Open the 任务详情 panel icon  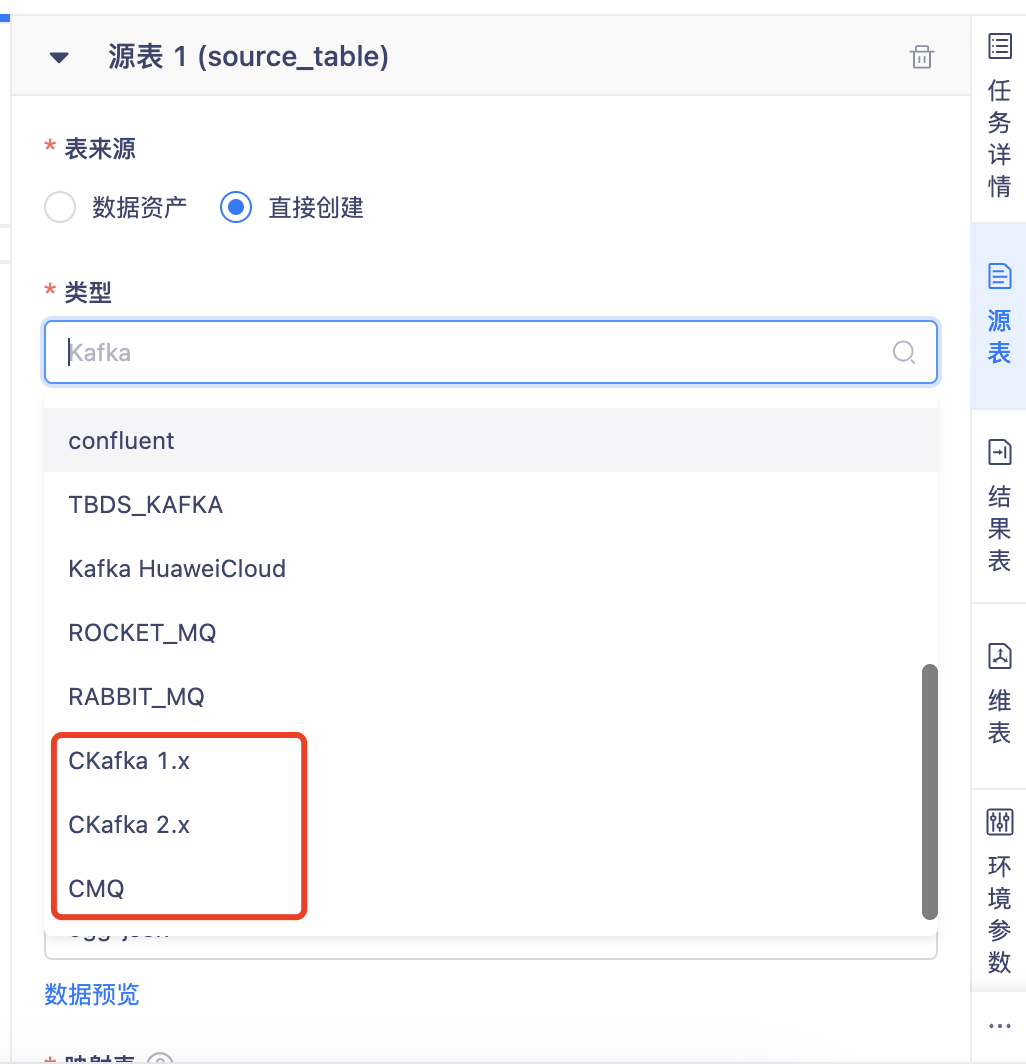click(1000, 47)
